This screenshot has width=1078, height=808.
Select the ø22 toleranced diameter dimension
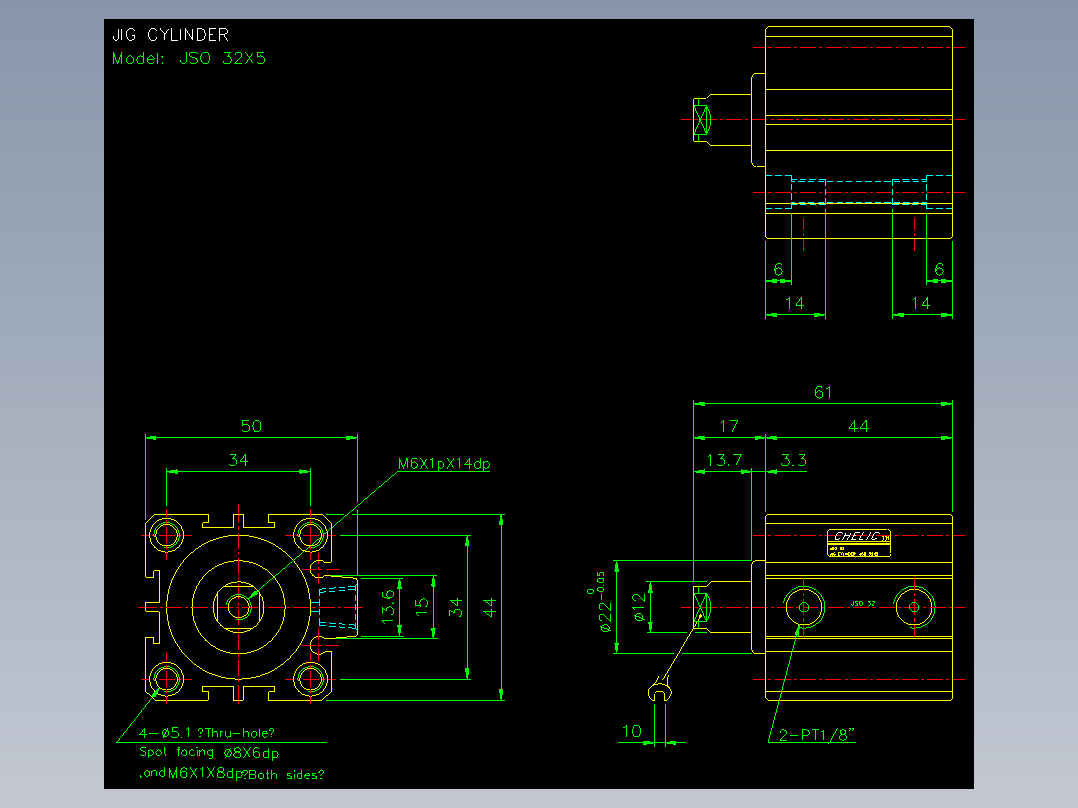pos(600,601)
